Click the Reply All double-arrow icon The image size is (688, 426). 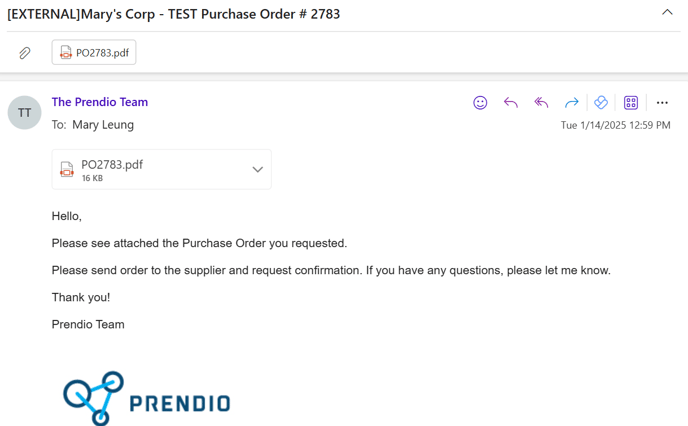click(541, 103)
